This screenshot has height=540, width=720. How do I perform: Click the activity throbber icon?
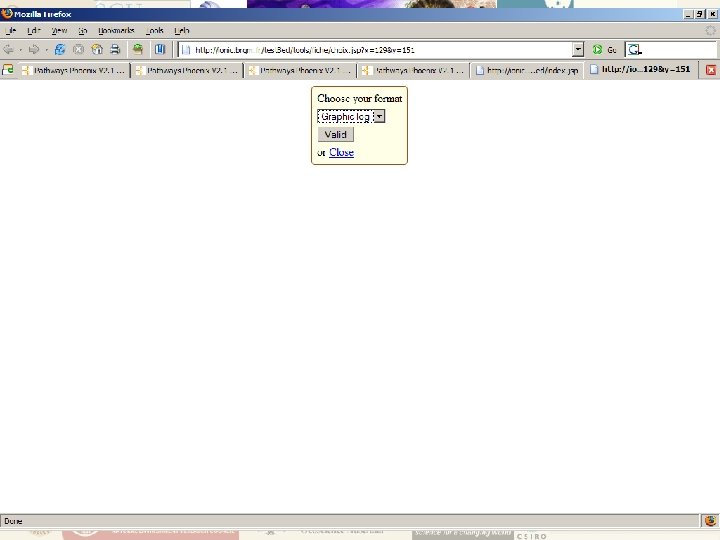click(710, 31)
